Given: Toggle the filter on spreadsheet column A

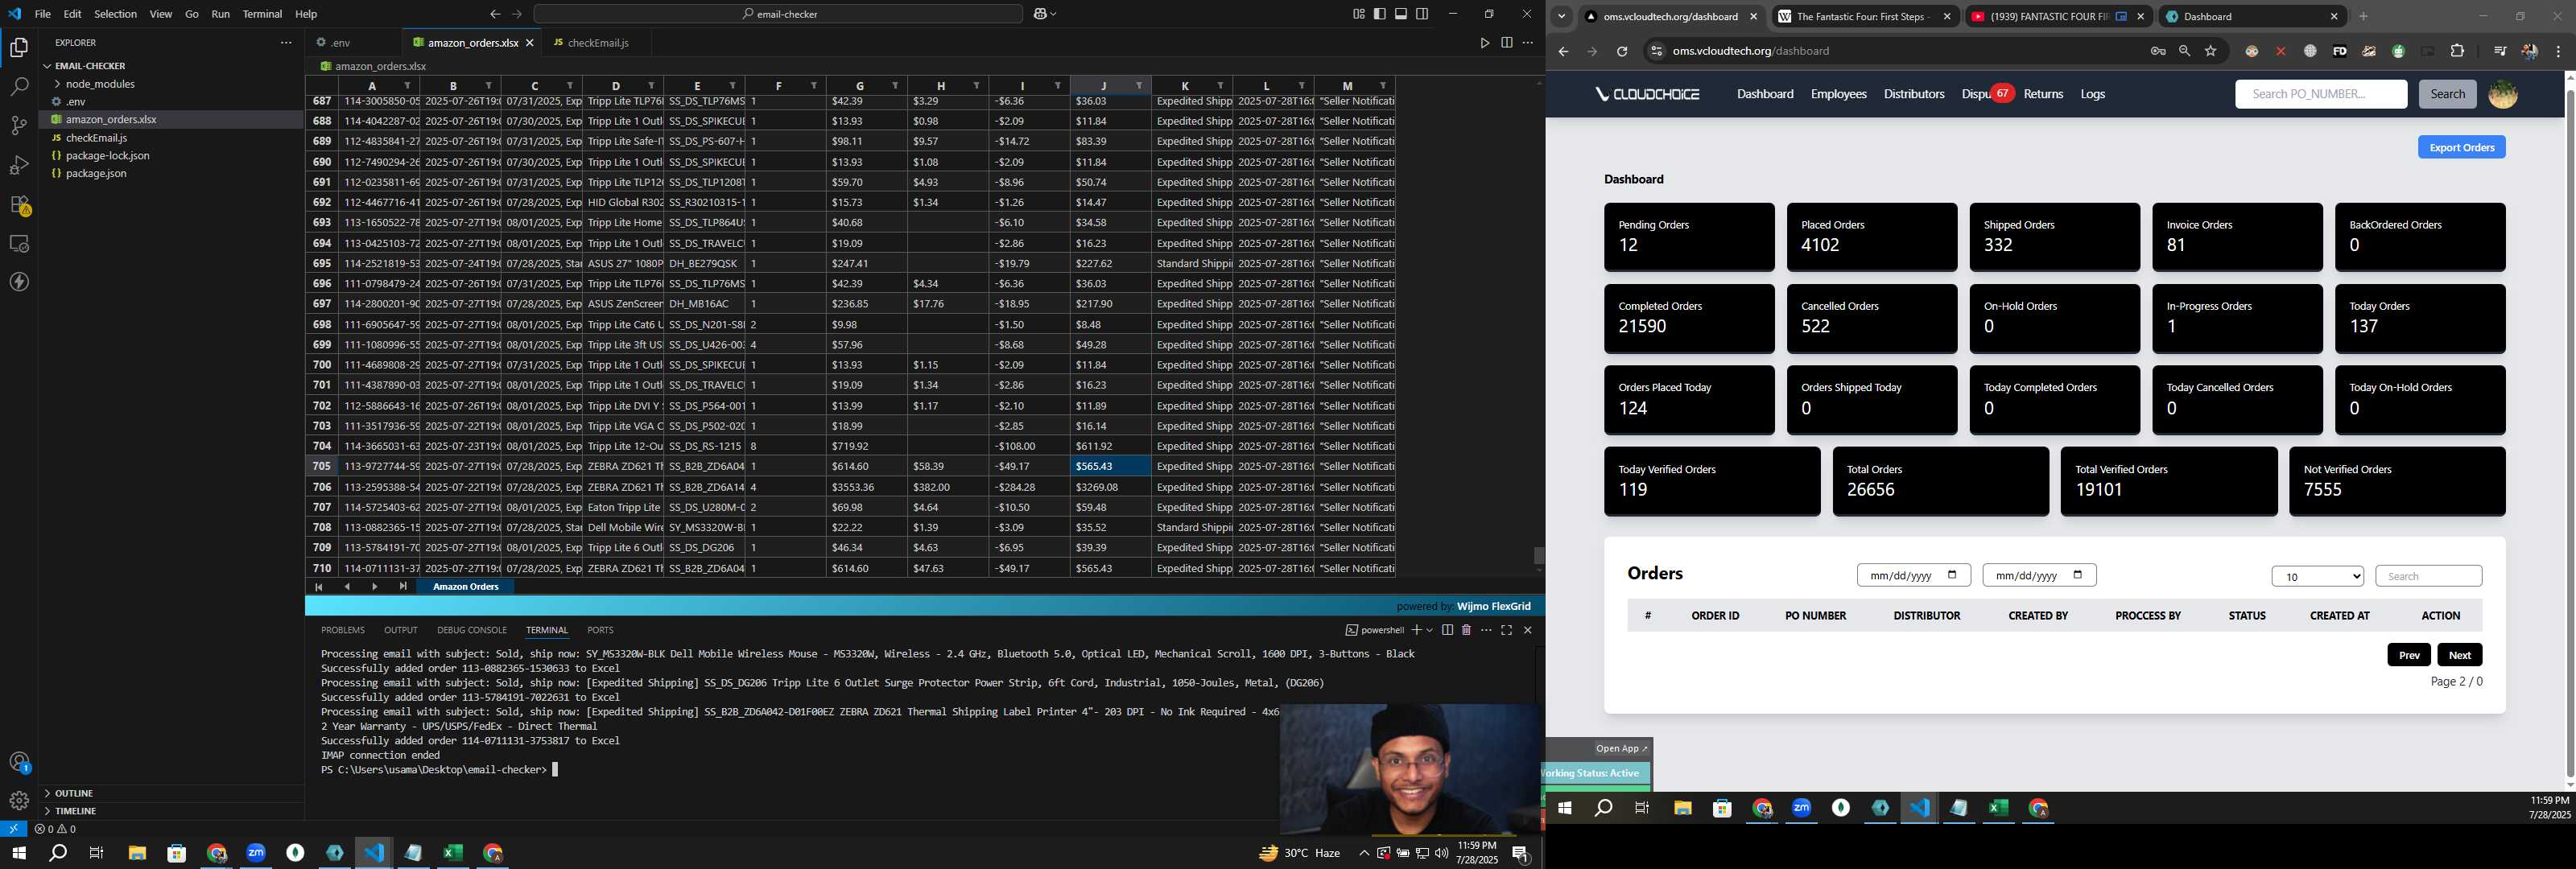Looking at the screenshot, I should 407,86.
